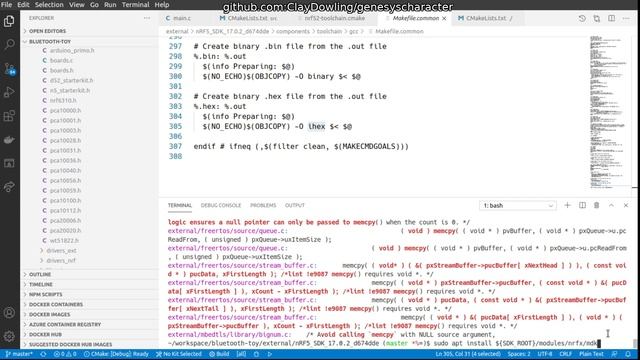Split the terminal panel

[x=582, y=205]
